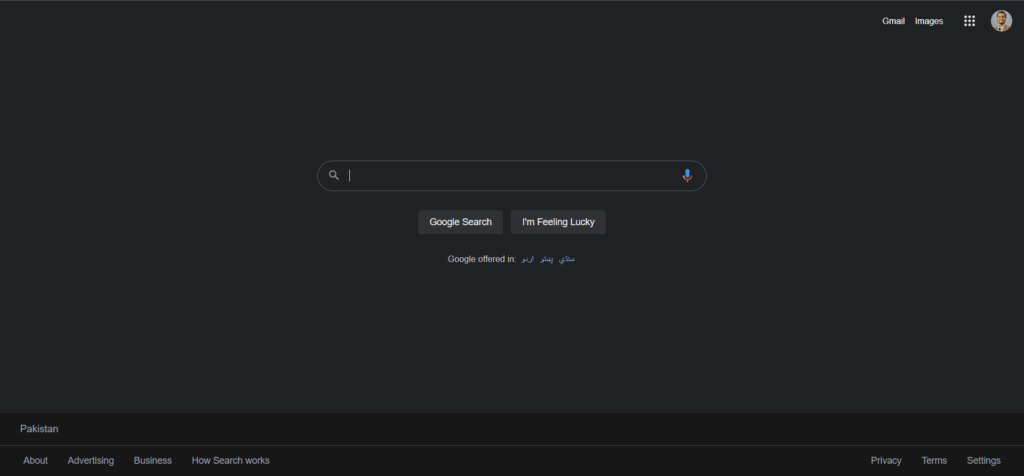1024x476 pixels.
Task: Open the Privacy footer link
Action: coord(886,460)
